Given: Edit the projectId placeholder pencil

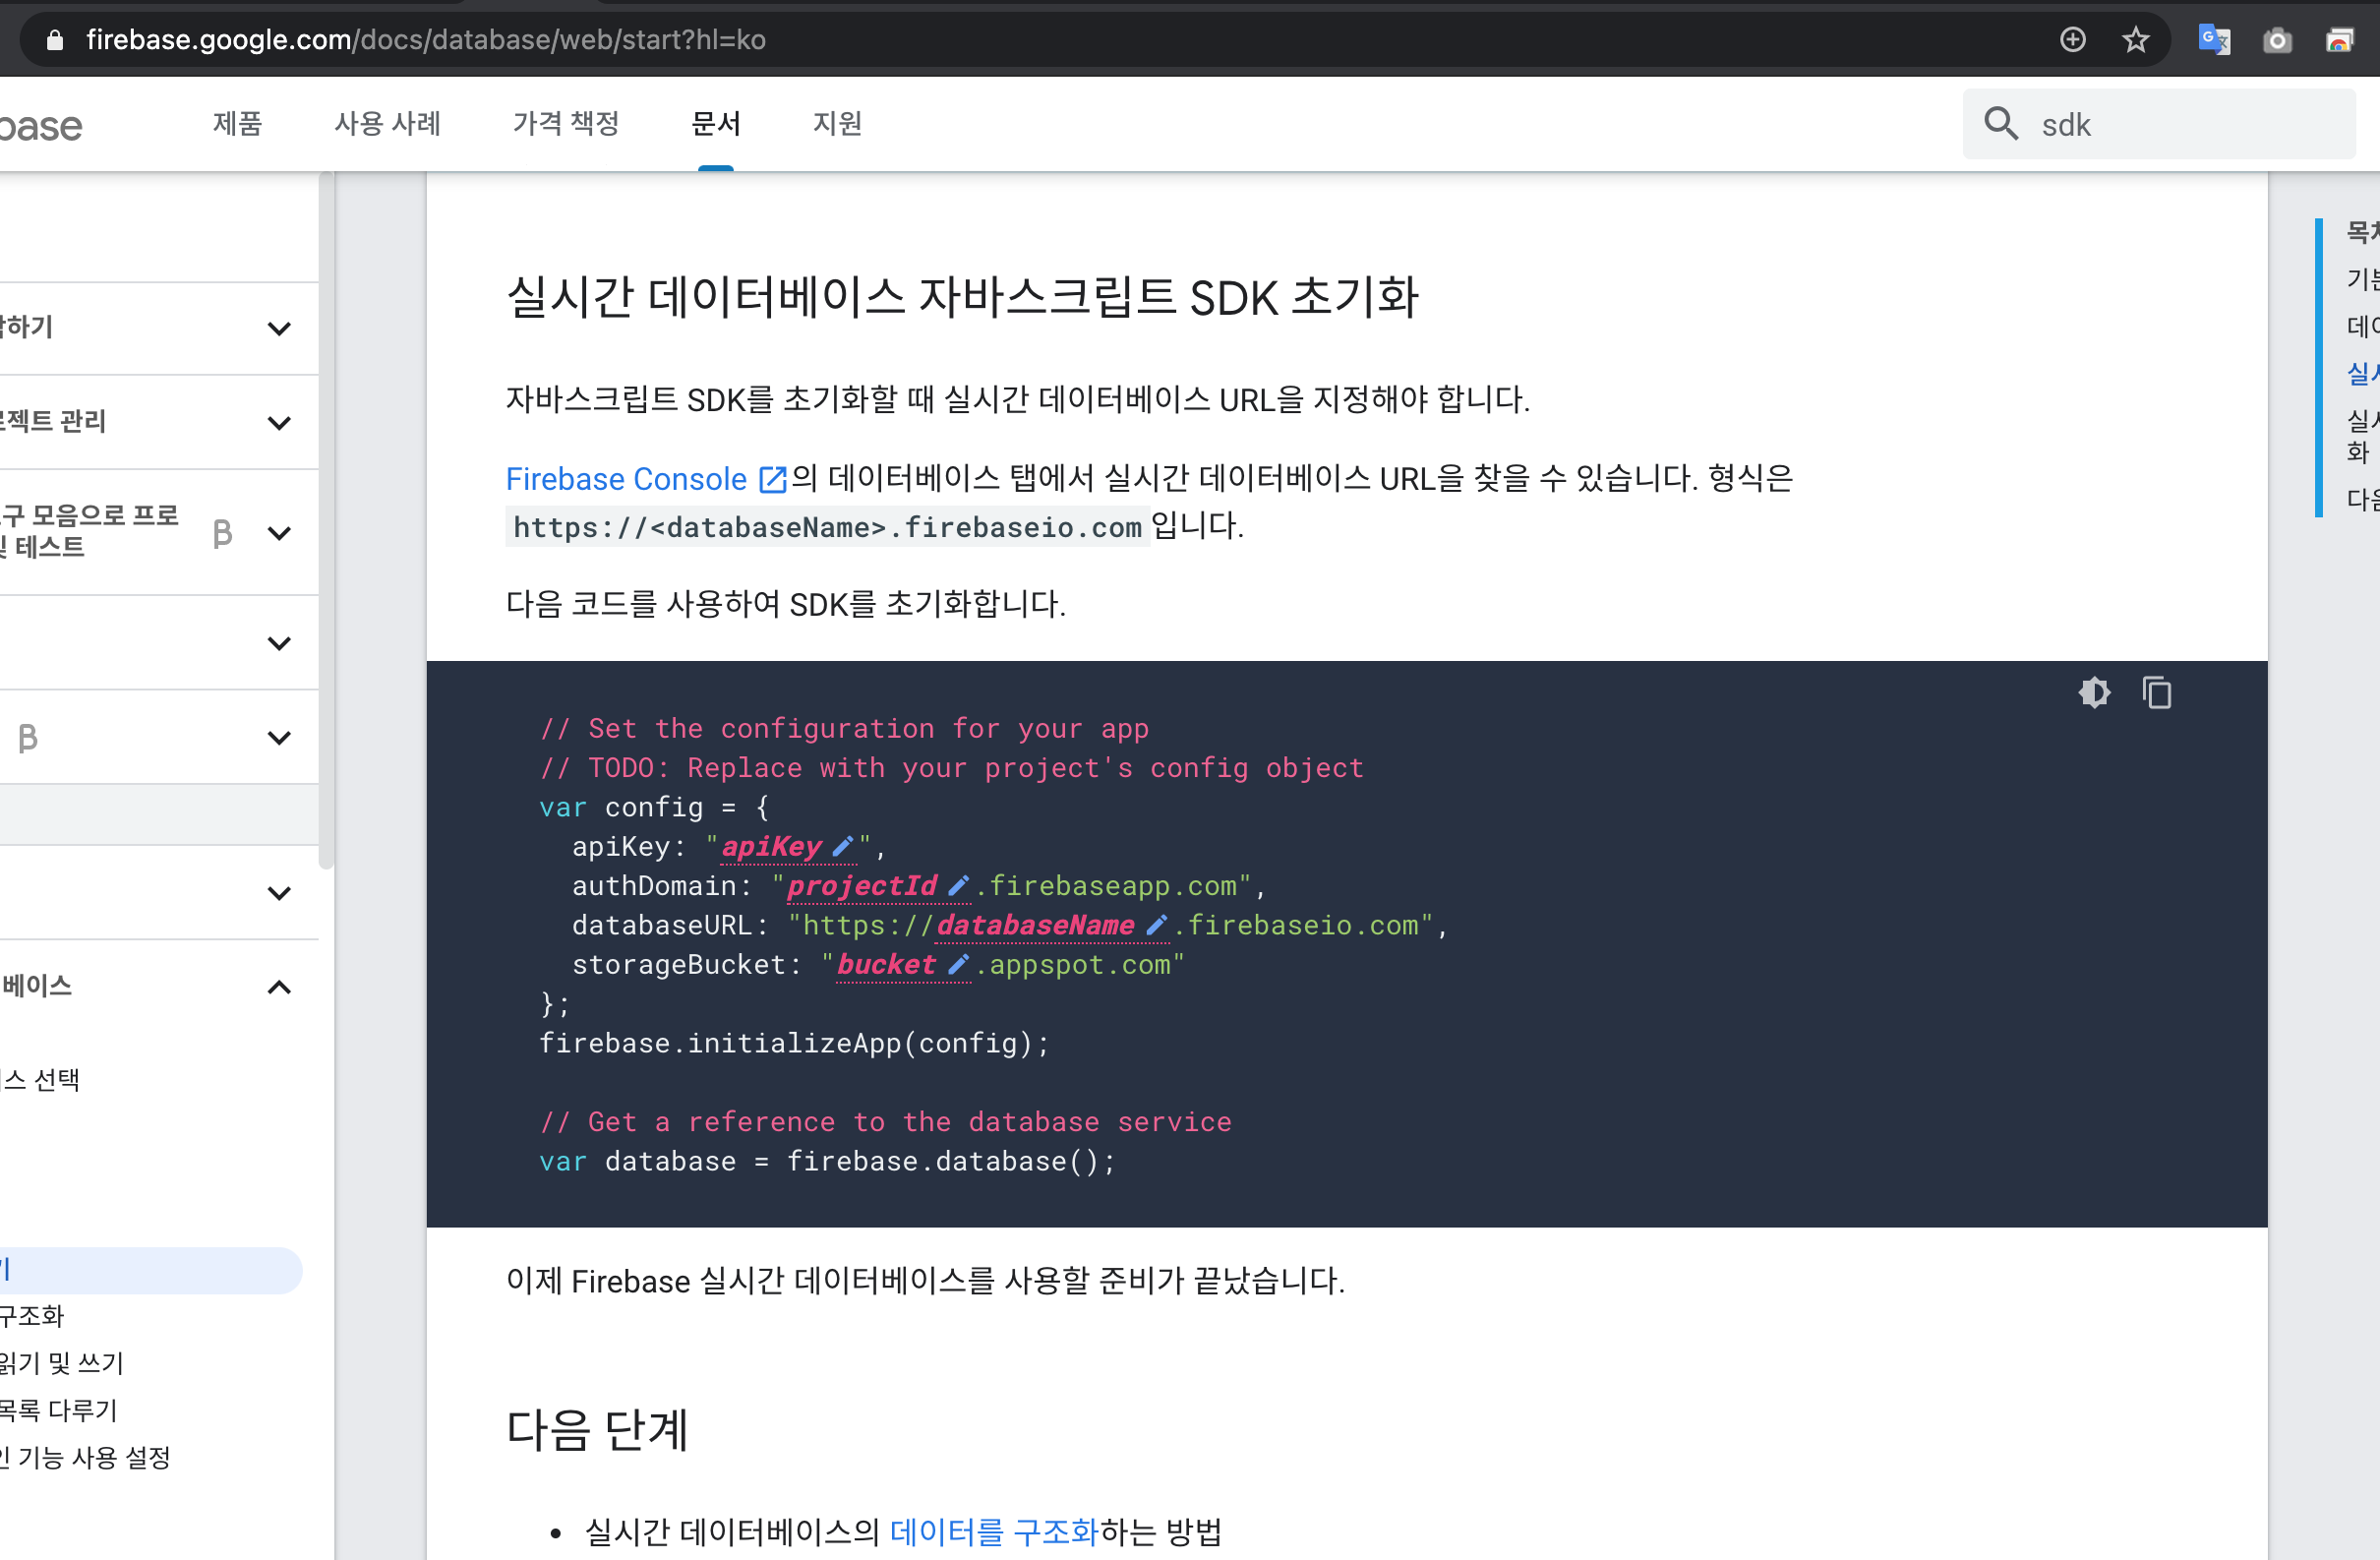Looking at the screenshot, I should coord(958,886).
